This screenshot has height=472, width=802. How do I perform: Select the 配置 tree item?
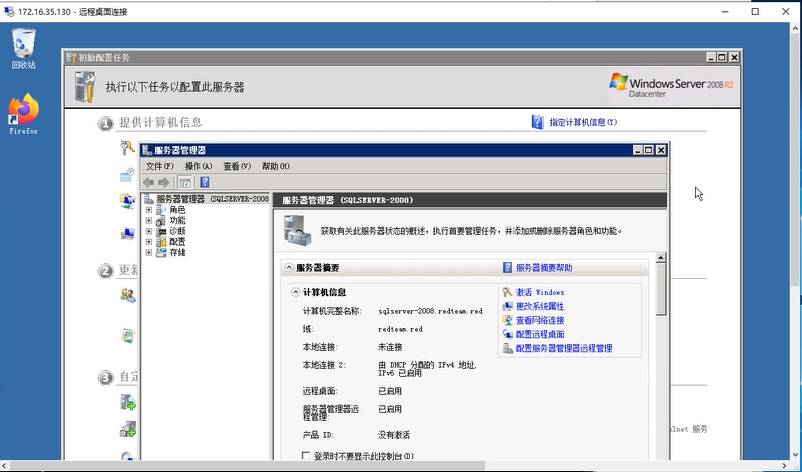pyautogui.click(x=177, y=242)
